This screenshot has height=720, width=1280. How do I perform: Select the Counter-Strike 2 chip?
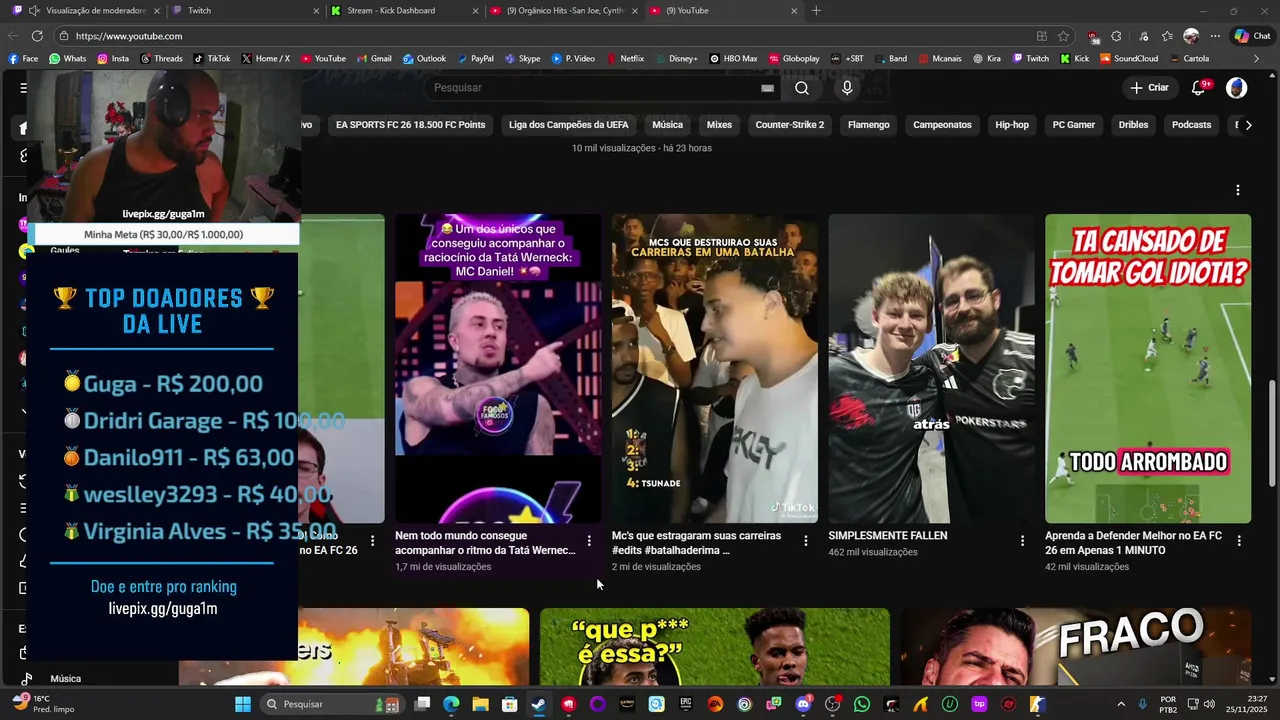[790, 125]
